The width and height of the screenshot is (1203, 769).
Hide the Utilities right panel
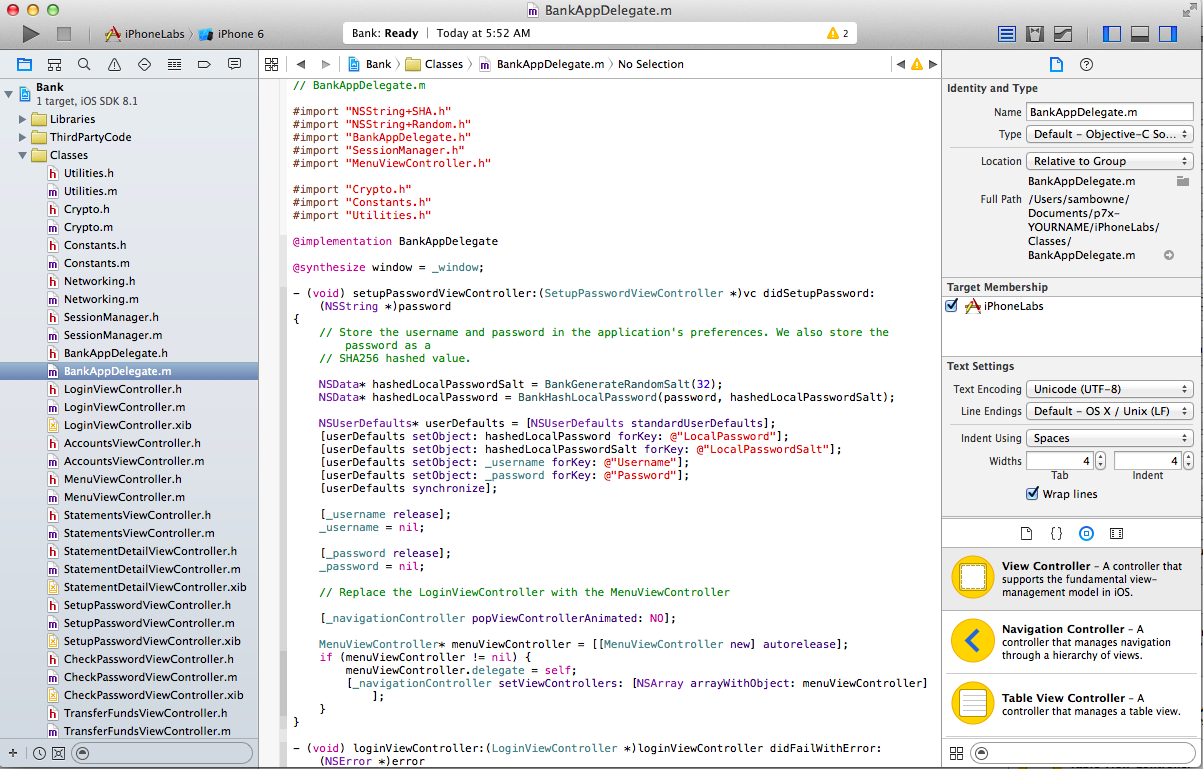(x=1167, y=34)
